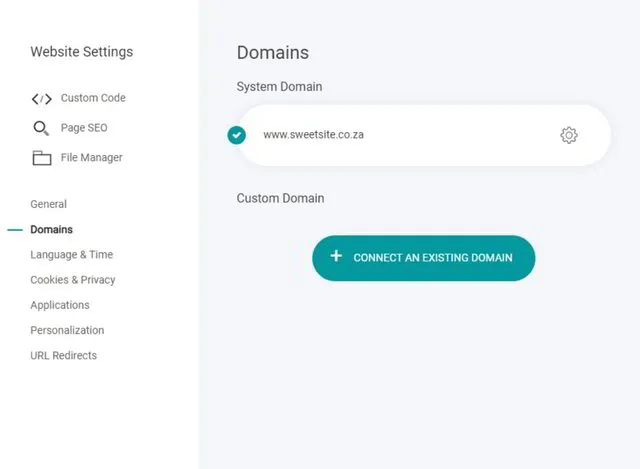Open the File Manager
640x469 pixels.
91,158
